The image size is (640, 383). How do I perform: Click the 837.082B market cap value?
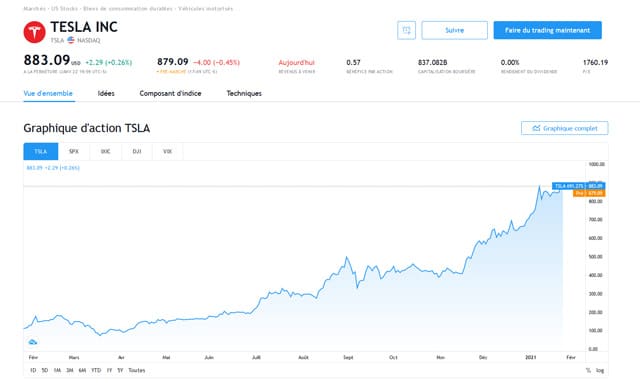click(x=432, y=62)
